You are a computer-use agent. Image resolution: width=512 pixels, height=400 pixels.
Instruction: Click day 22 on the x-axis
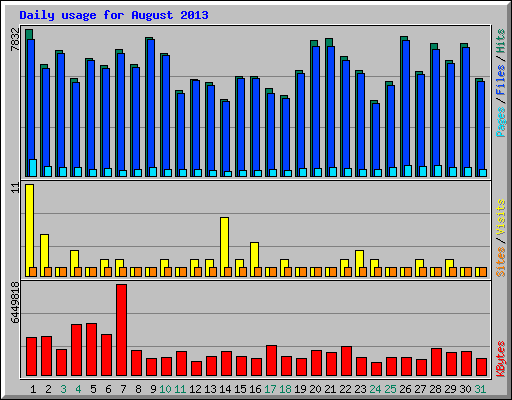click(345, 389)
